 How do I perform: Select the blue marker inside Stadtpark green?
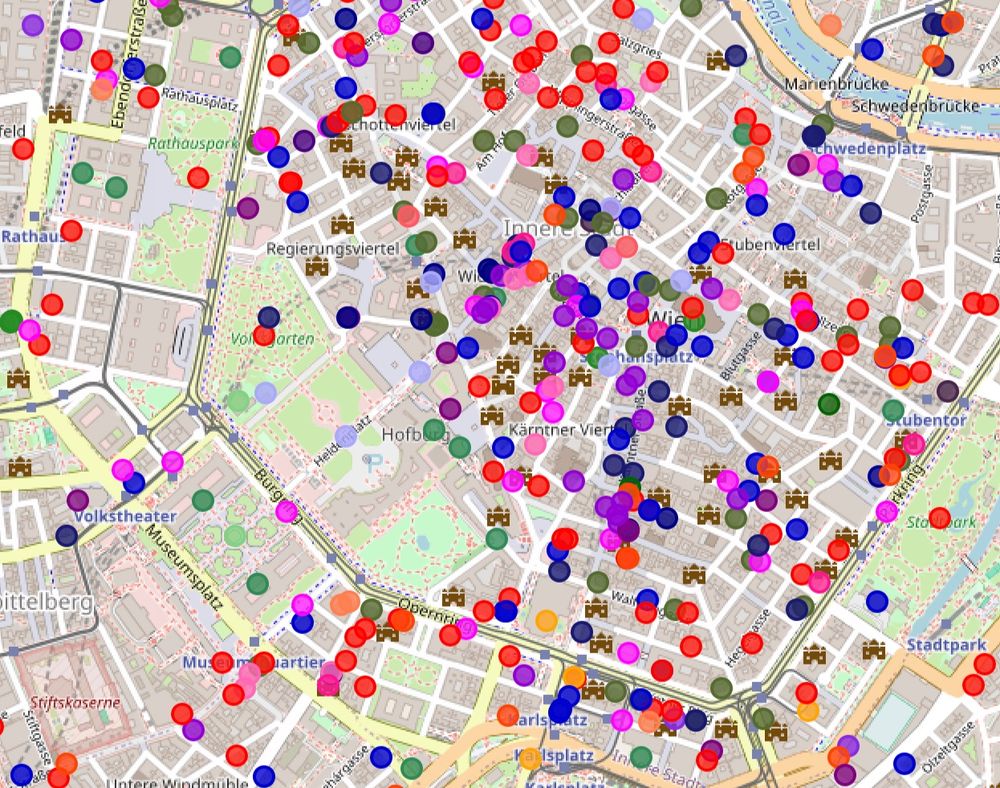pyautogui.click(x=877, y=601)
